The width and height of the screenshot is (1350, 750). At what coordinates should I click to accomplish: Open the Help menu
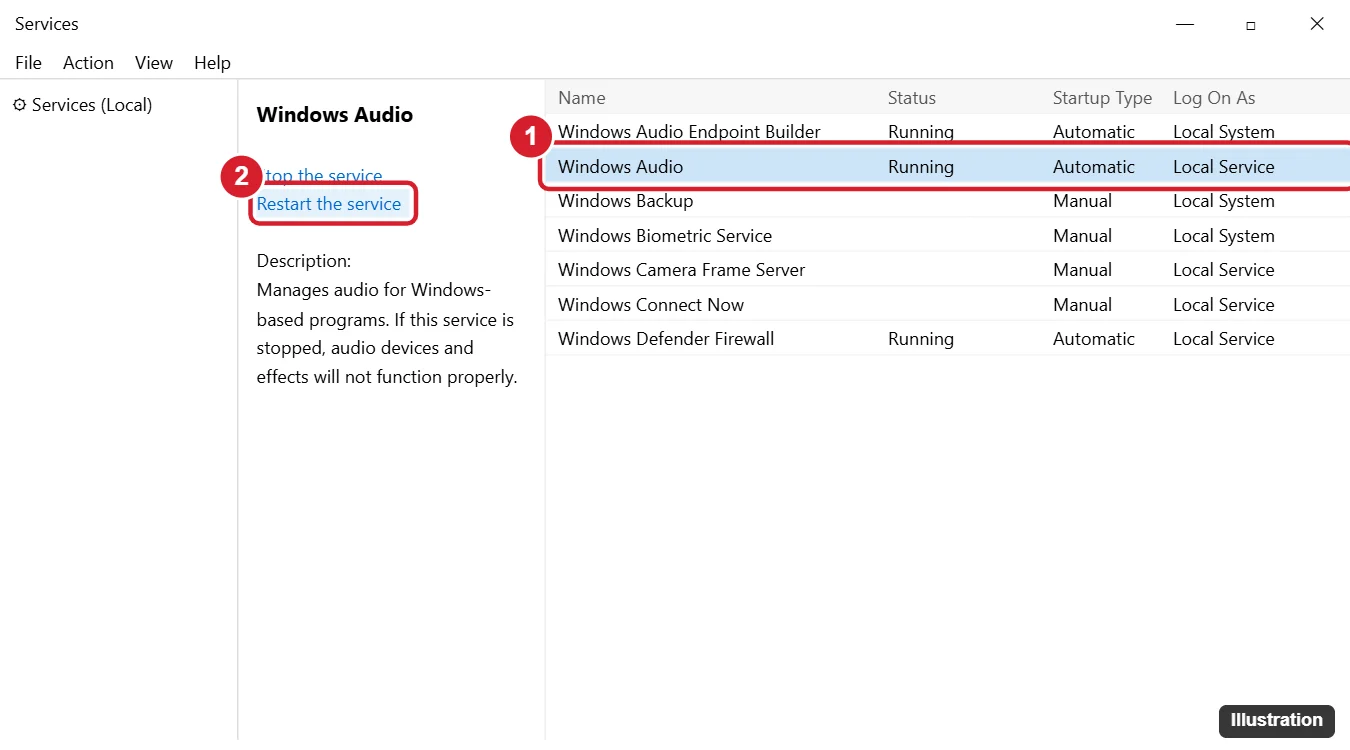coord(212,63)
